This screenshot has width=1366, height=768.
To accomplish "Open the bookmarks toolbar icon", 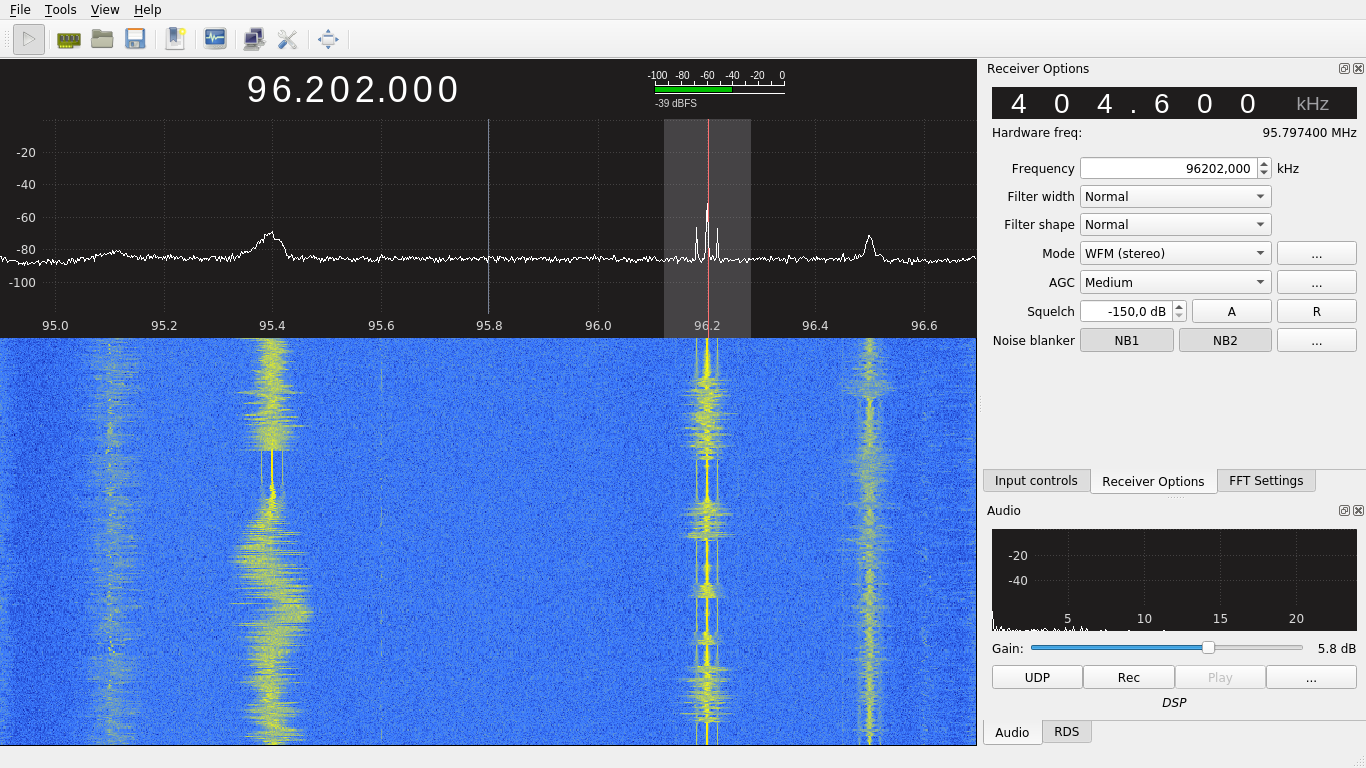I will (176, 40).
